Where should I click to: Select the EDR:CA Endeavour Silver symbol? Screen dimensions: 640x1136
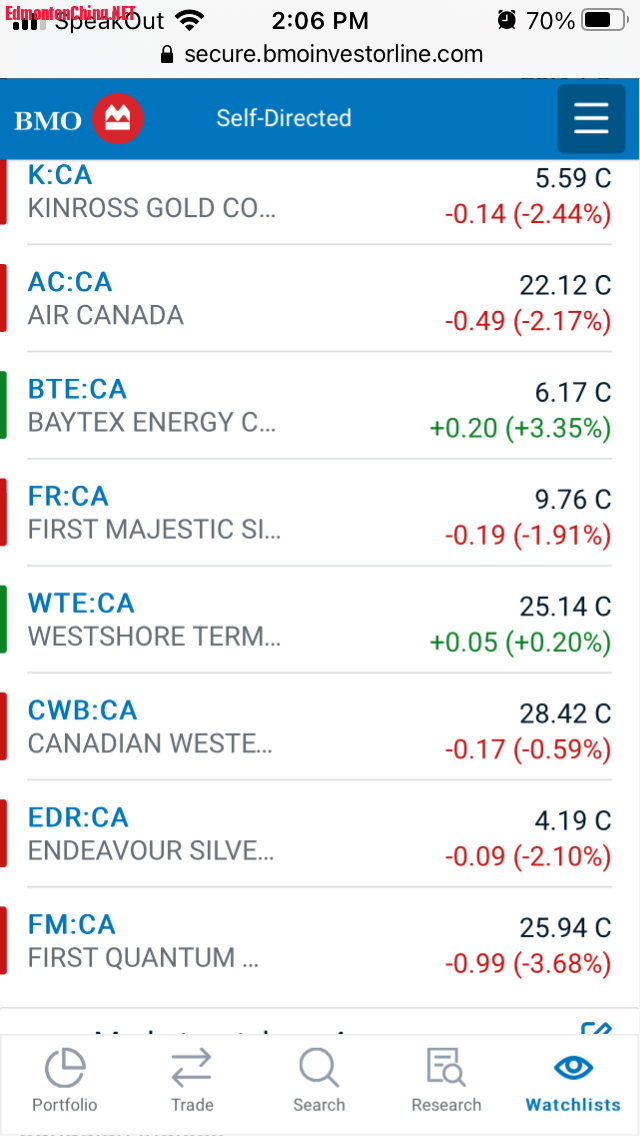[x=78, y=817]
